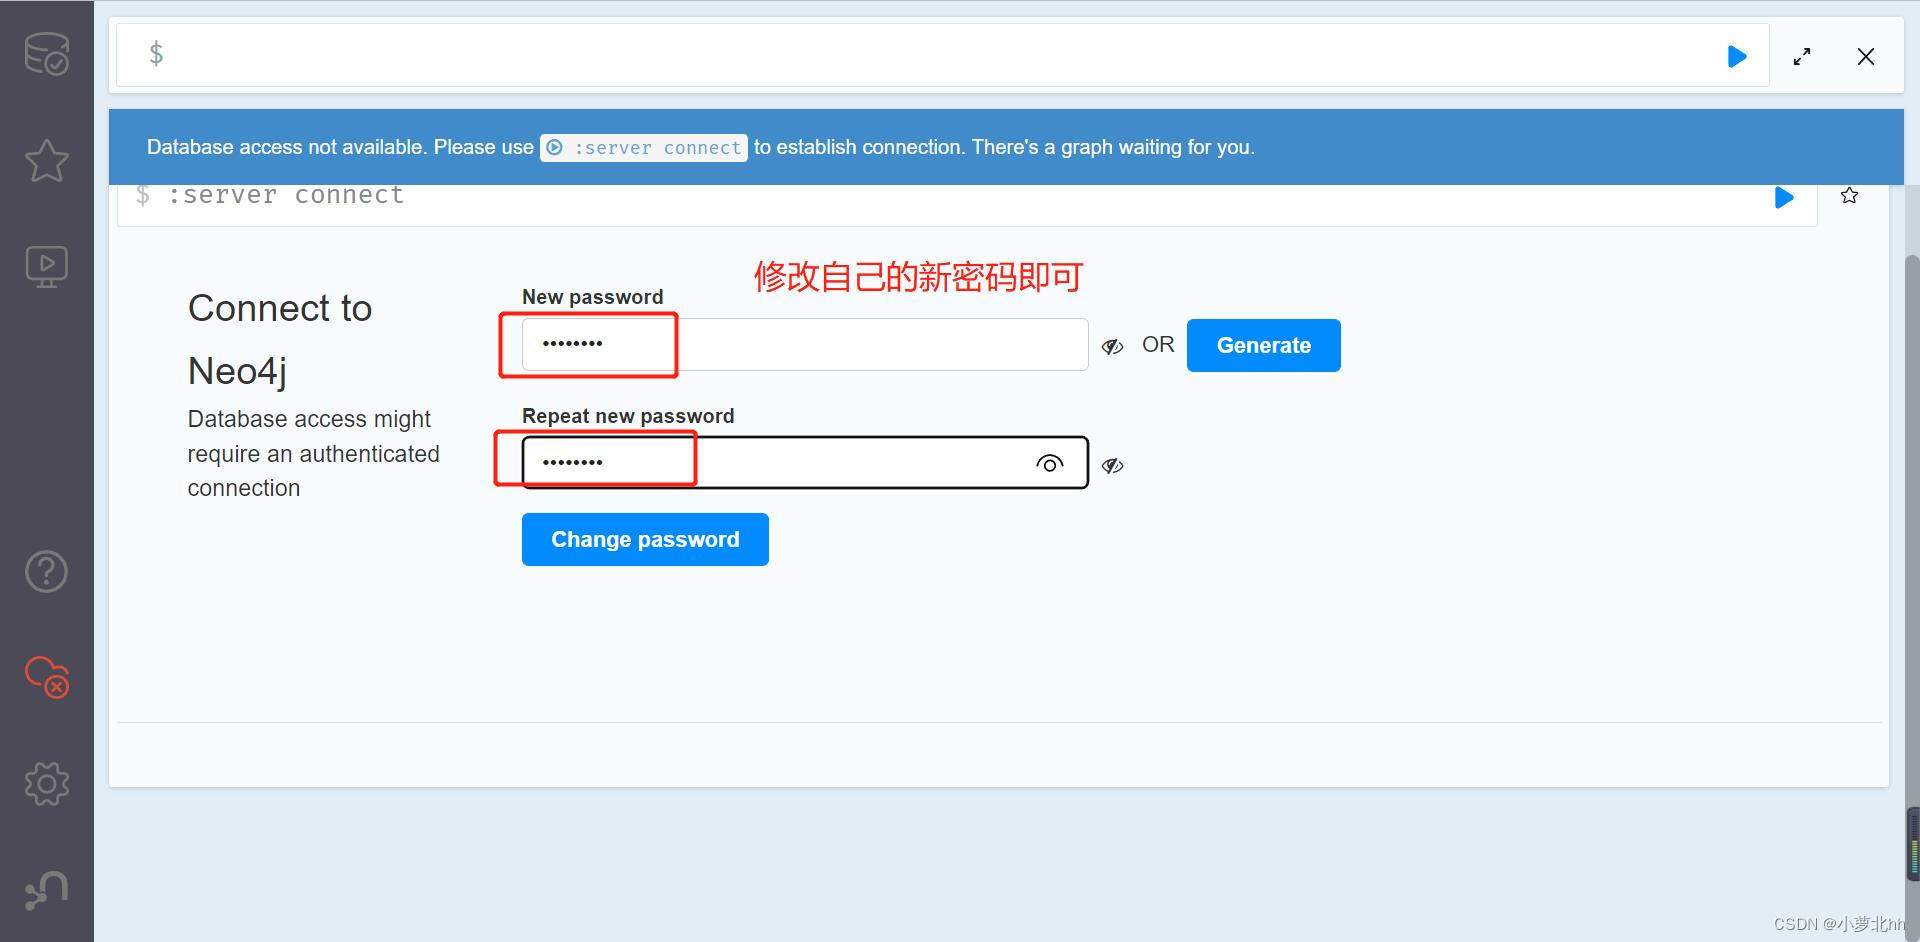Screen dimensions: 1920x942
Task: Focus the Repeat new password input
Action: [805, 463]
